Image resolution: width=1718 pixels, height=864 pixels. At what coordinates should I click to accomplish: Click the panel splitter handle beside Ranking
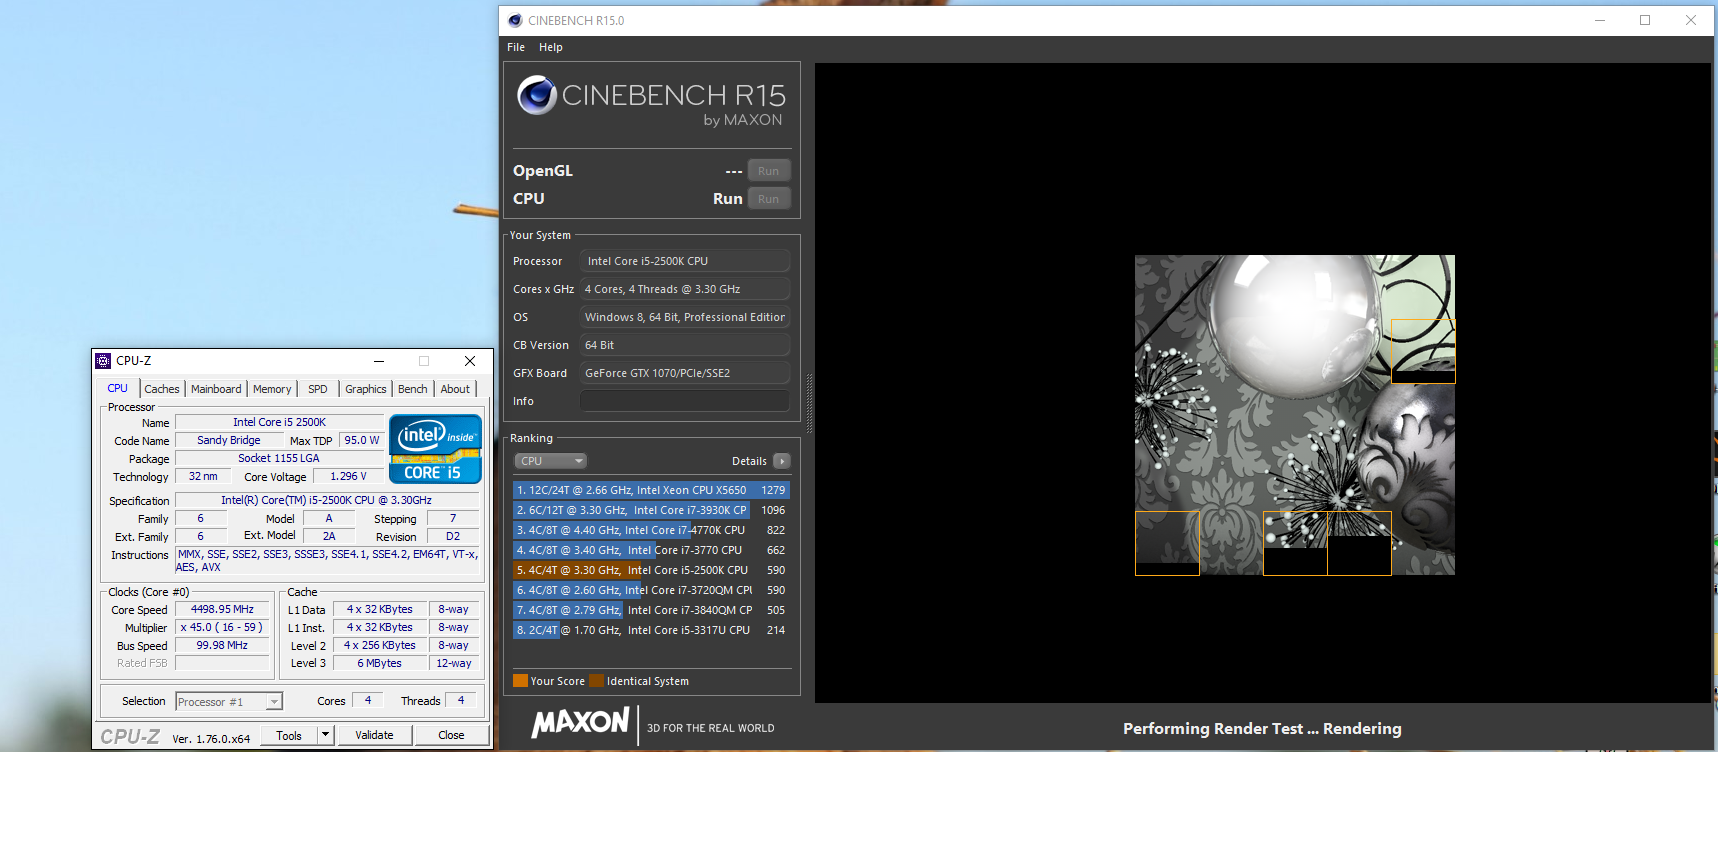pyautogui.click(x=809, y=403)
